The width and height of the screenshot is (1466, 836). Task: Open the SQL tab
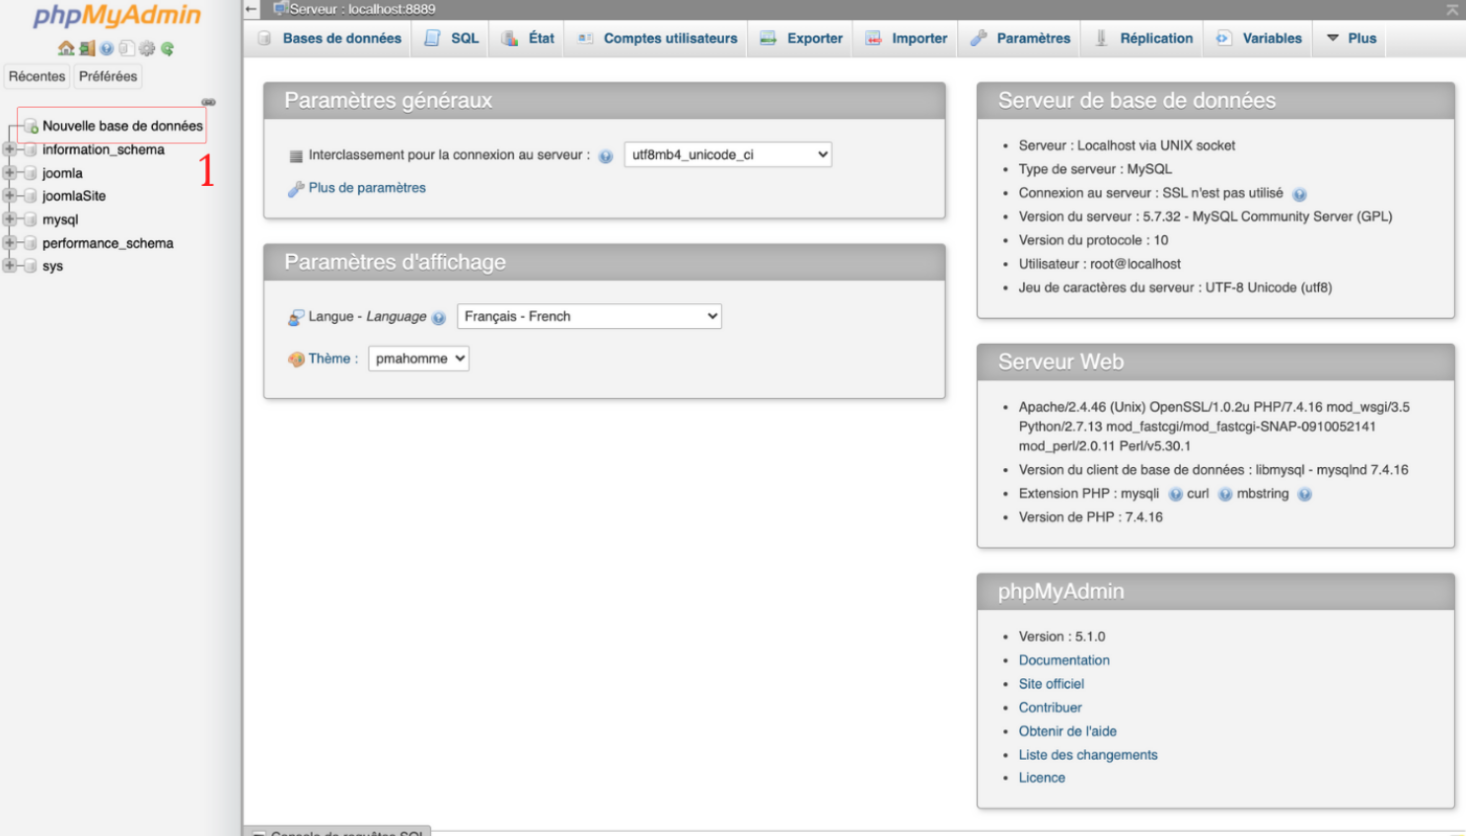pyautogui.click(x=451, y=38)
